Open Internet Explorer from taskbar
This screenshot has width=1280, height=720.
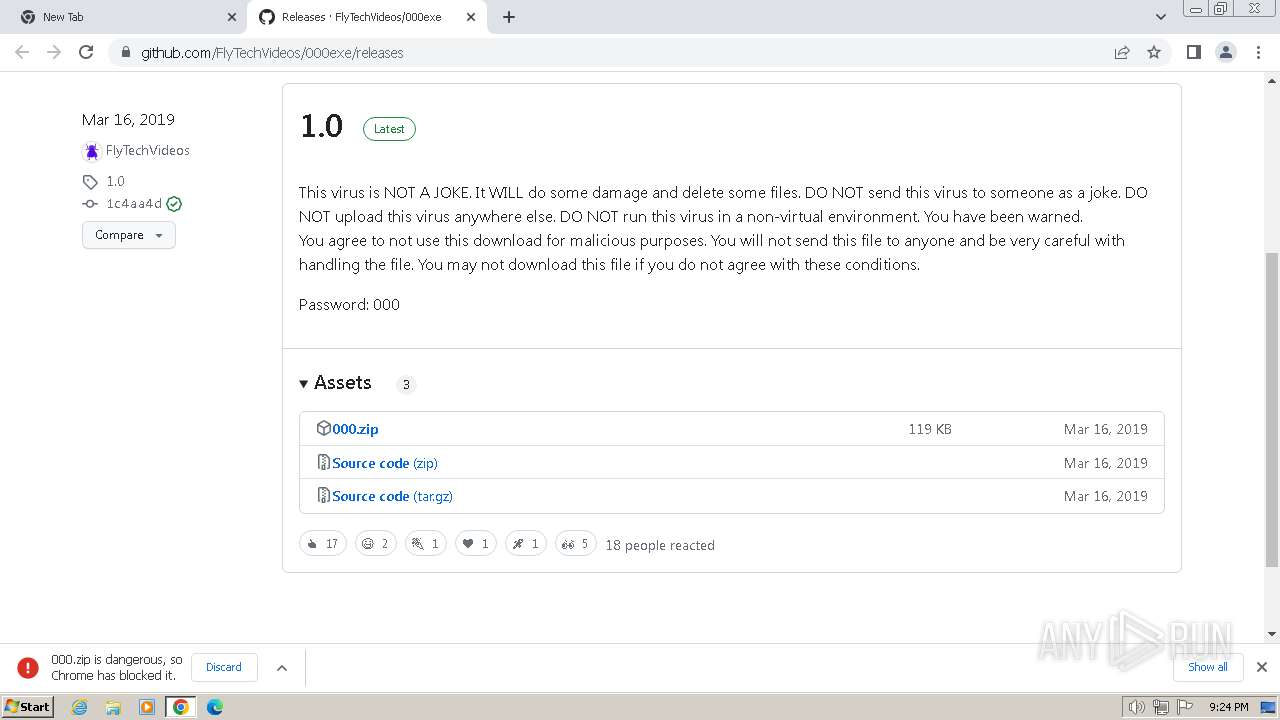(x=79, y=707)
